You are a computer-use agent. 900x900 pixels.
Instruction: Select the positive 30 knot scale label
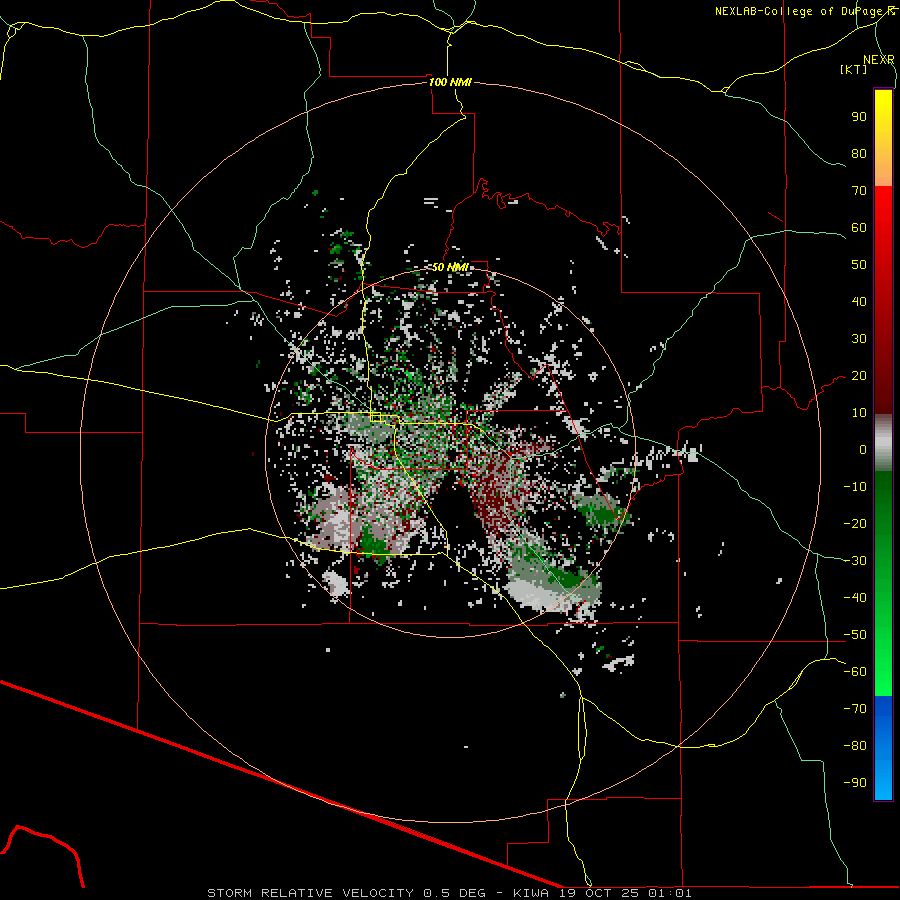(x=859, y=339)
